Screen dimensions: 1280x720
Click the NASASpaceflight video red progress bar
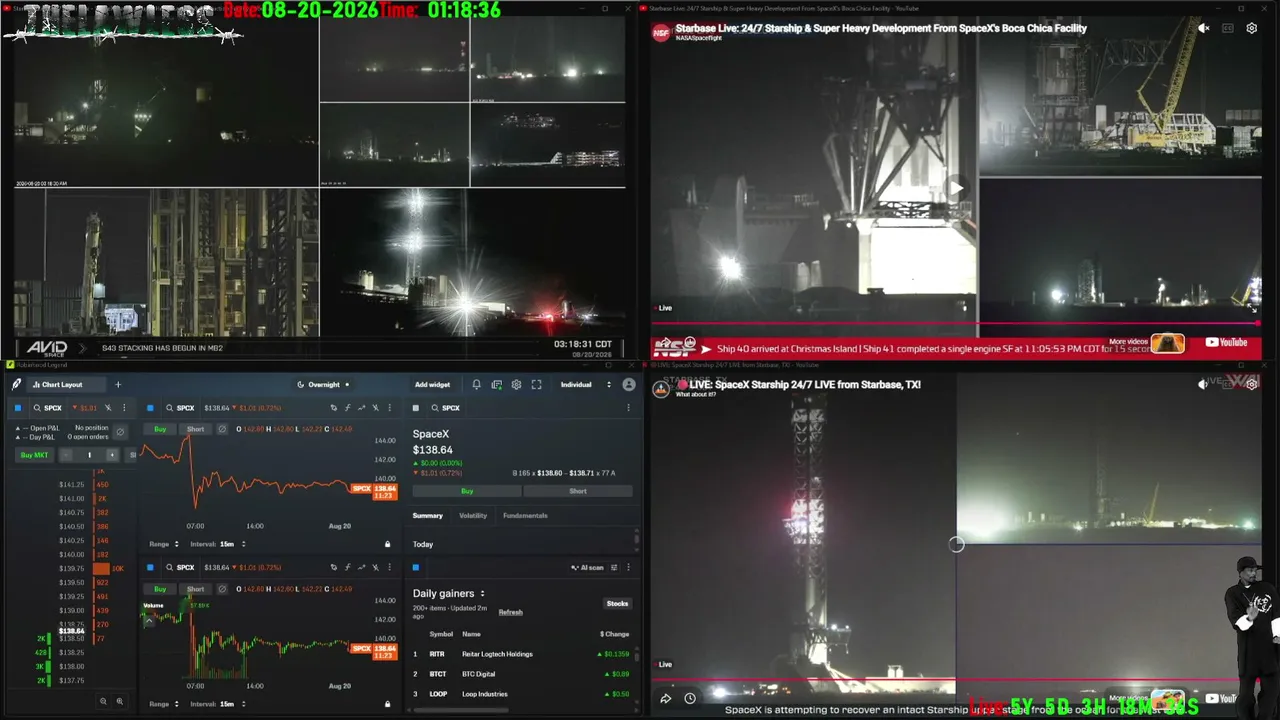(x=955, y=323)
